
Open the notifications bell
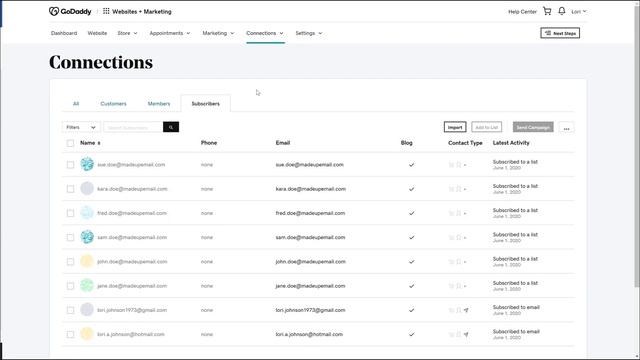tap(562, 11)
